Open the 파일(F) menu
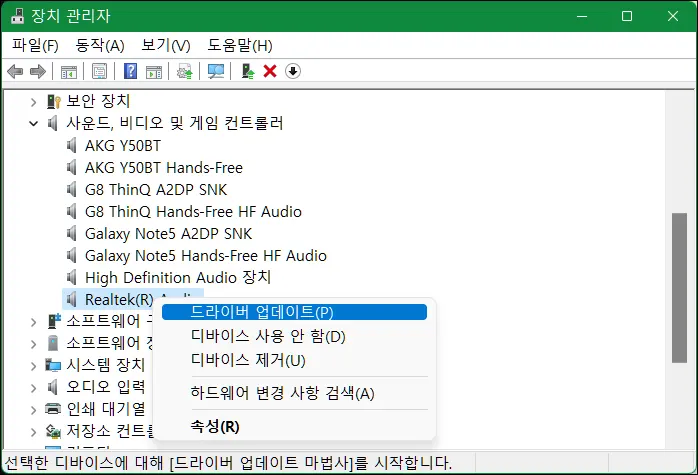 coord(35,45)
